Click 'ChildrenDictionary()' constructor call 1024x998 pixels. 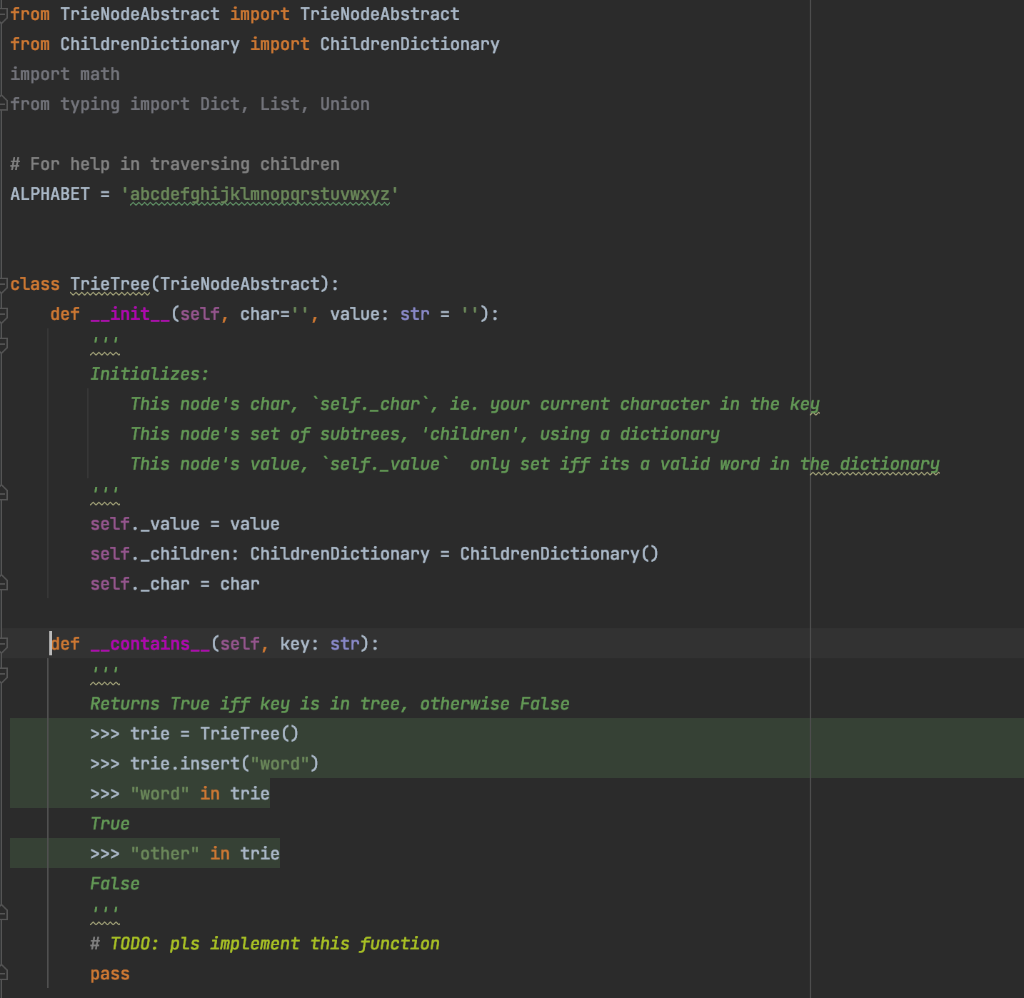559,554
